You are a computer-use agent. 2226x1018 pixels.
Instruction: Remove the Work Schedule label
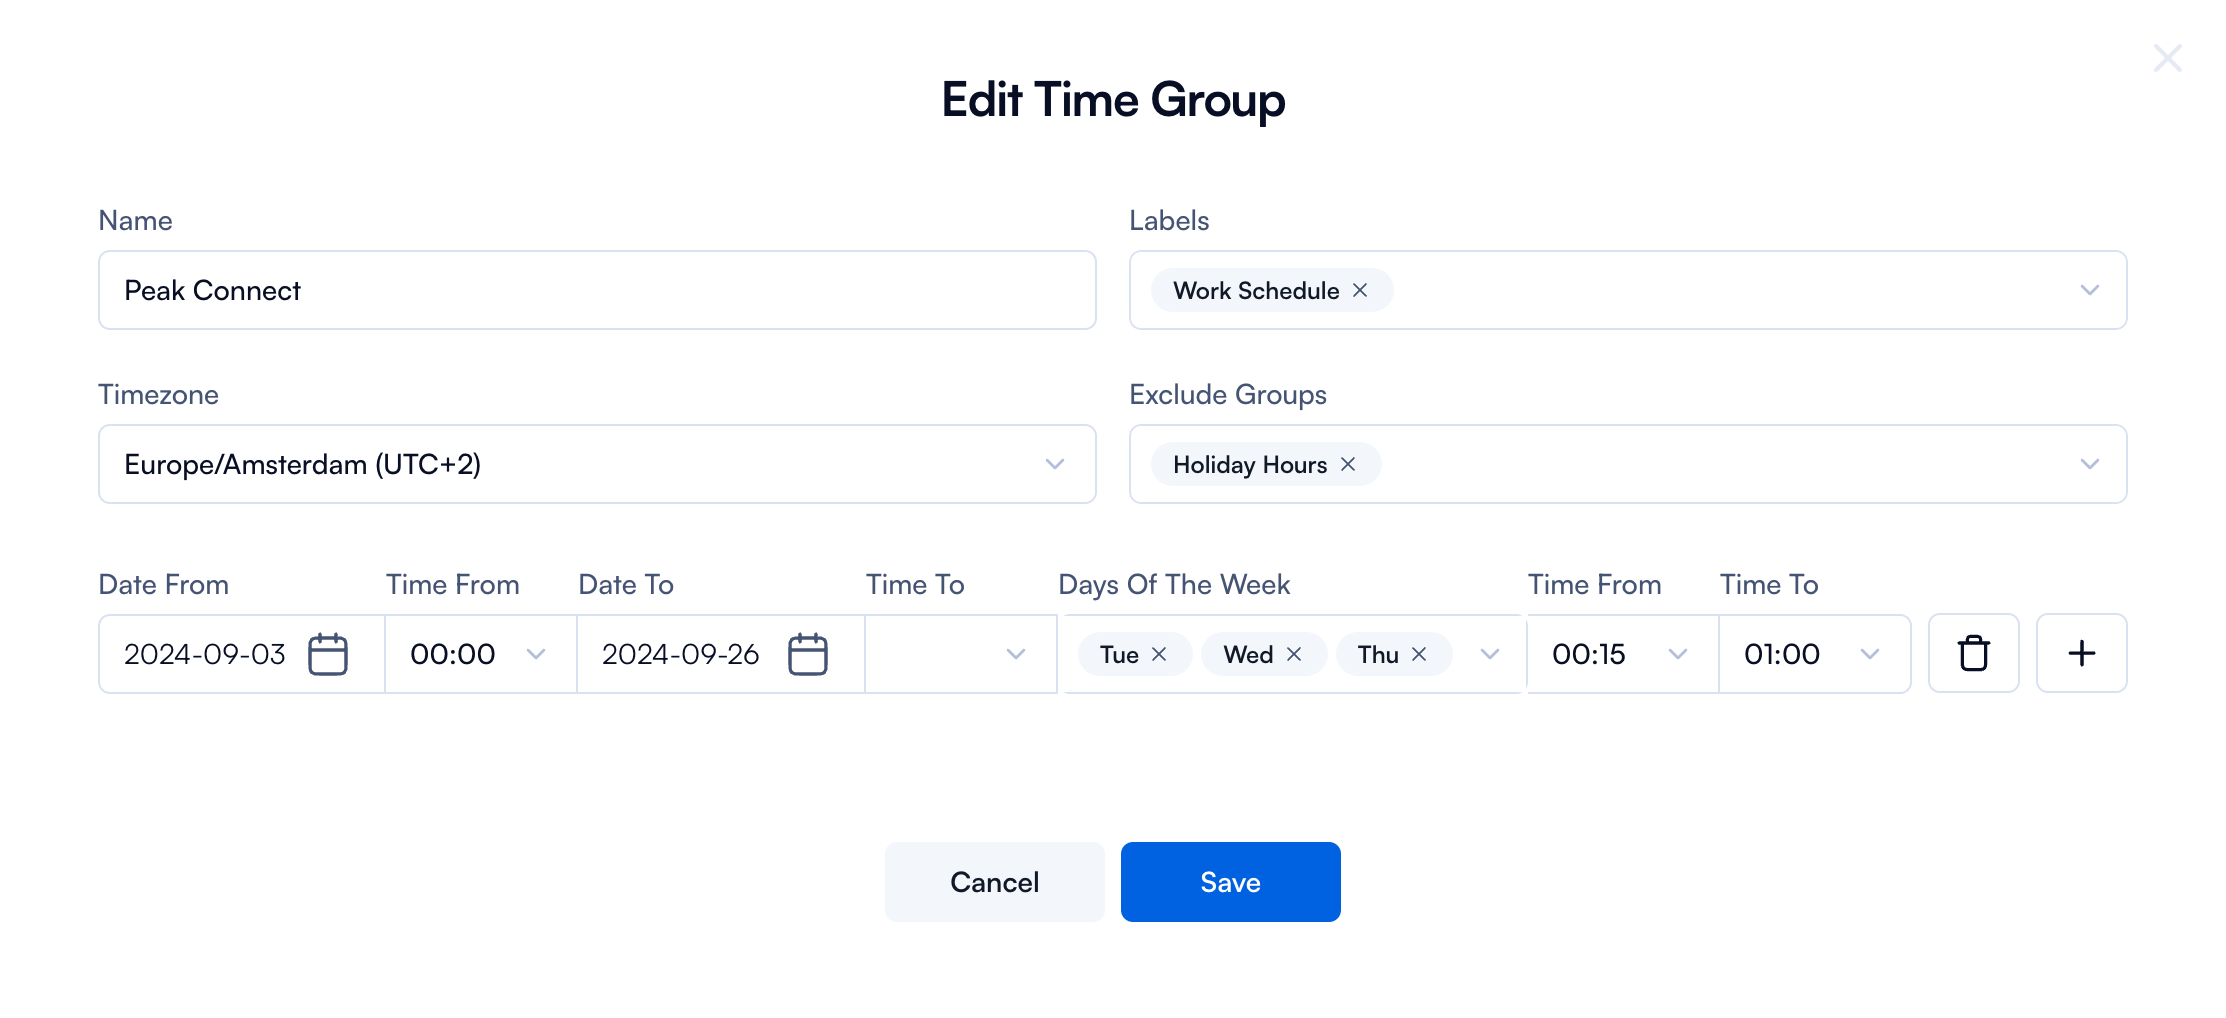(x=1360, y=290)
